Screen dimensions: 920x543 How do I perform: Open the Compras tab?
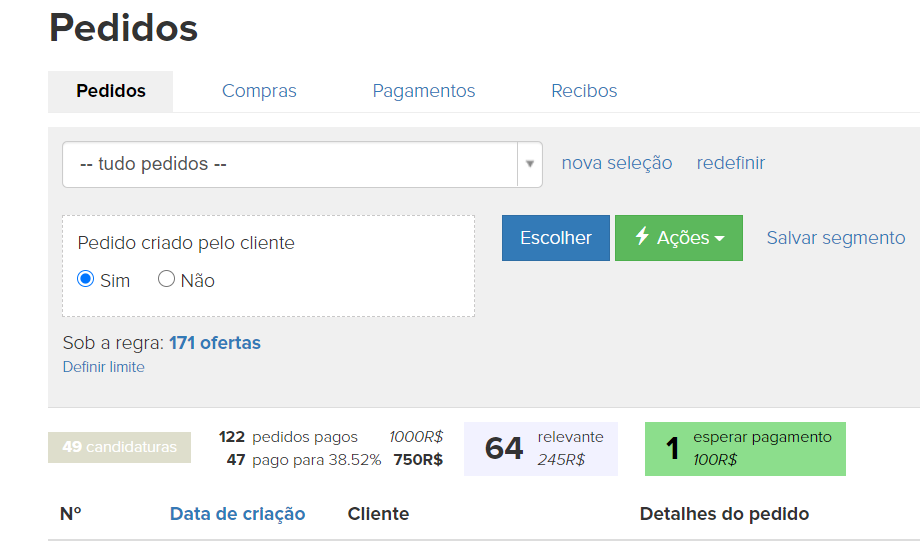[259, 91]
